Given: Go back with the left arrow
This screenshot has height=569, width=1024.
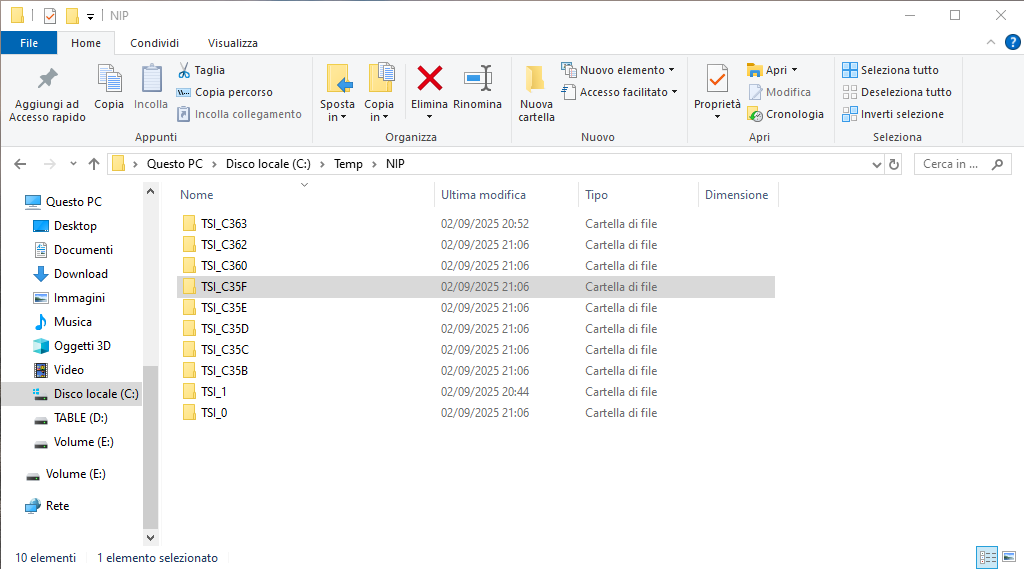Looking at the screenshot, I should [20, 164].
